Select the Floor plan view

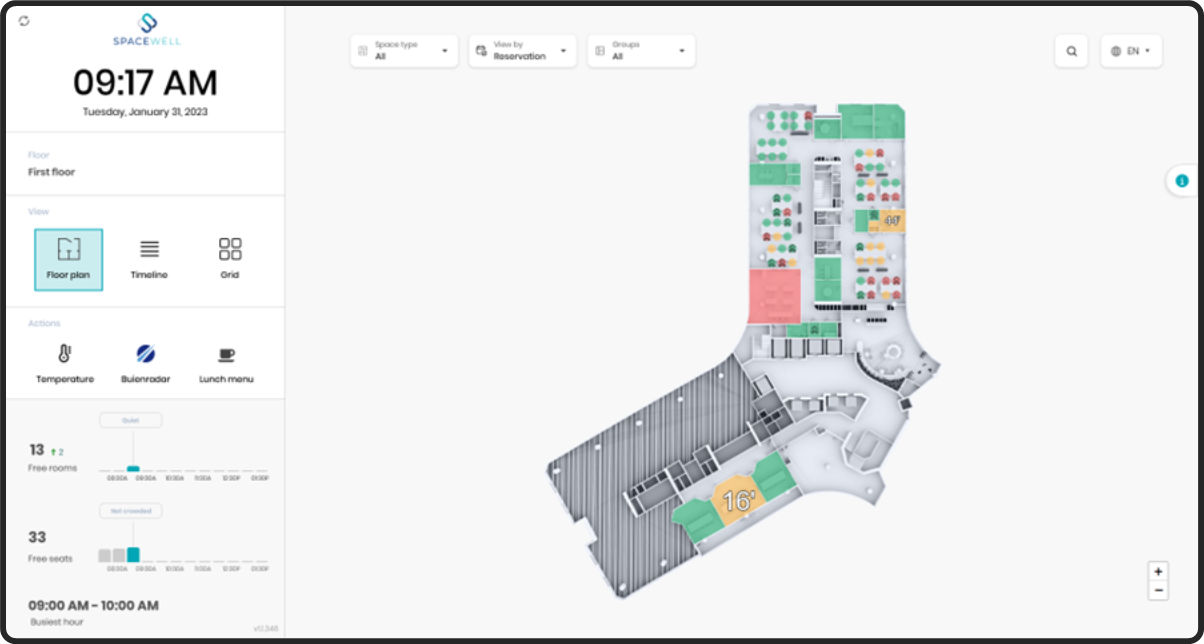[68, 259]
